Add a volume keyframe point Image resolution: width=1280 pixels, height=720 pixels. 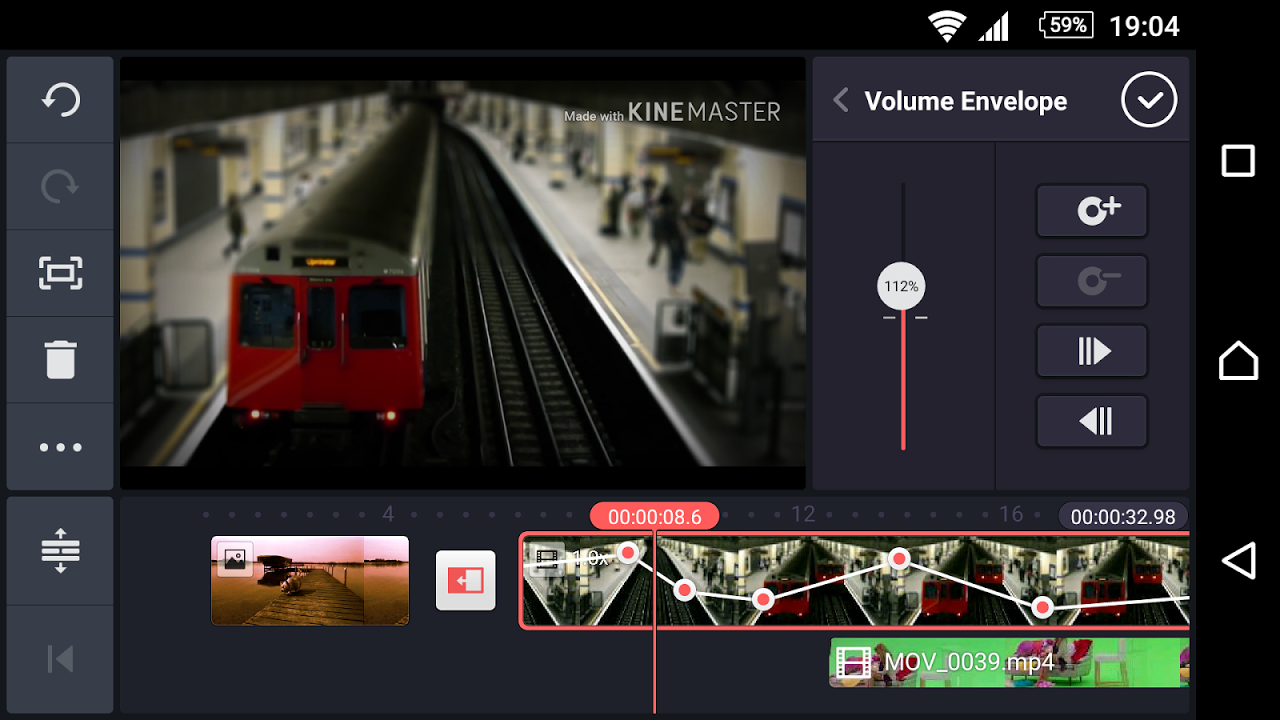[1092, 211]
